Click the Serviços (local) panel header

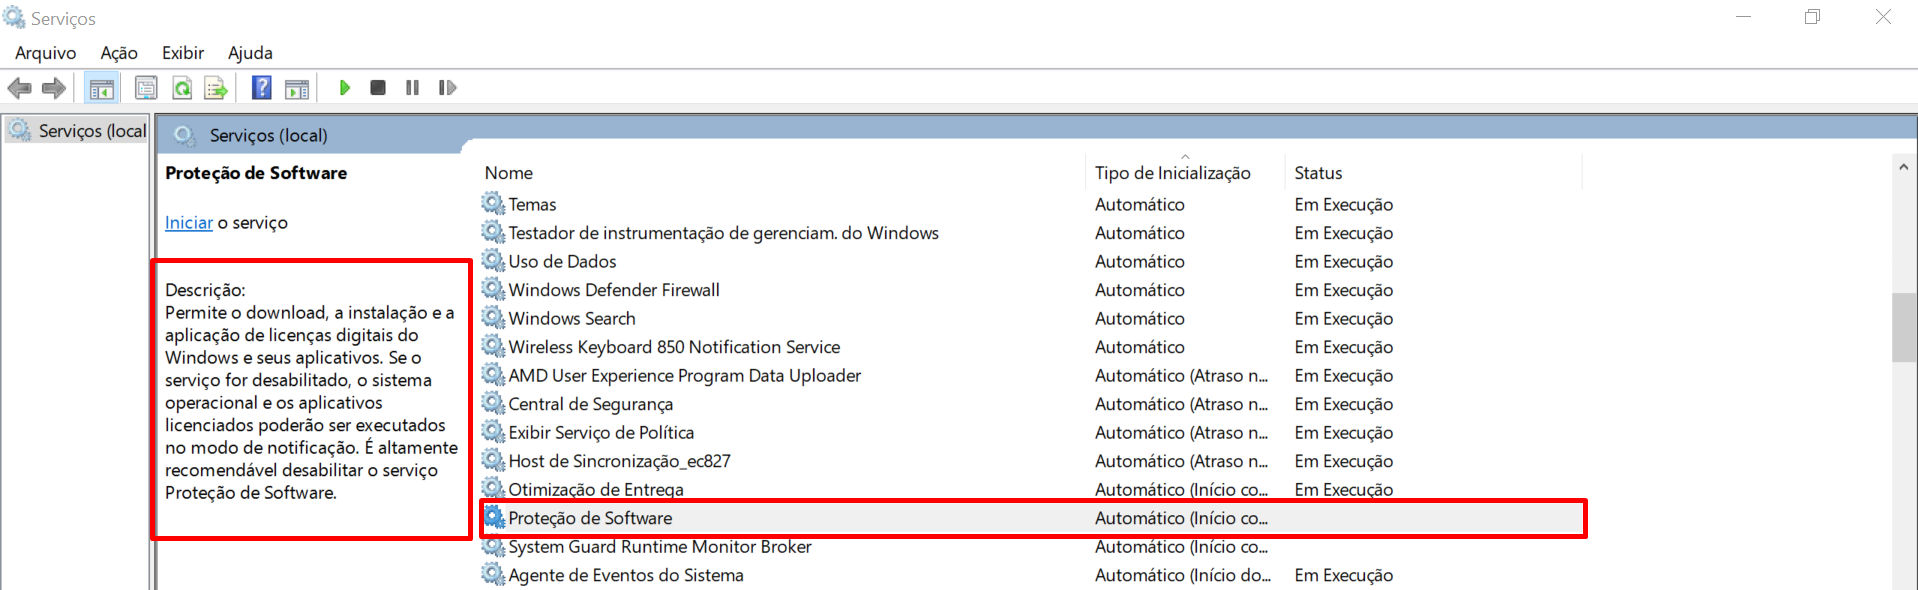click(268, 135)
